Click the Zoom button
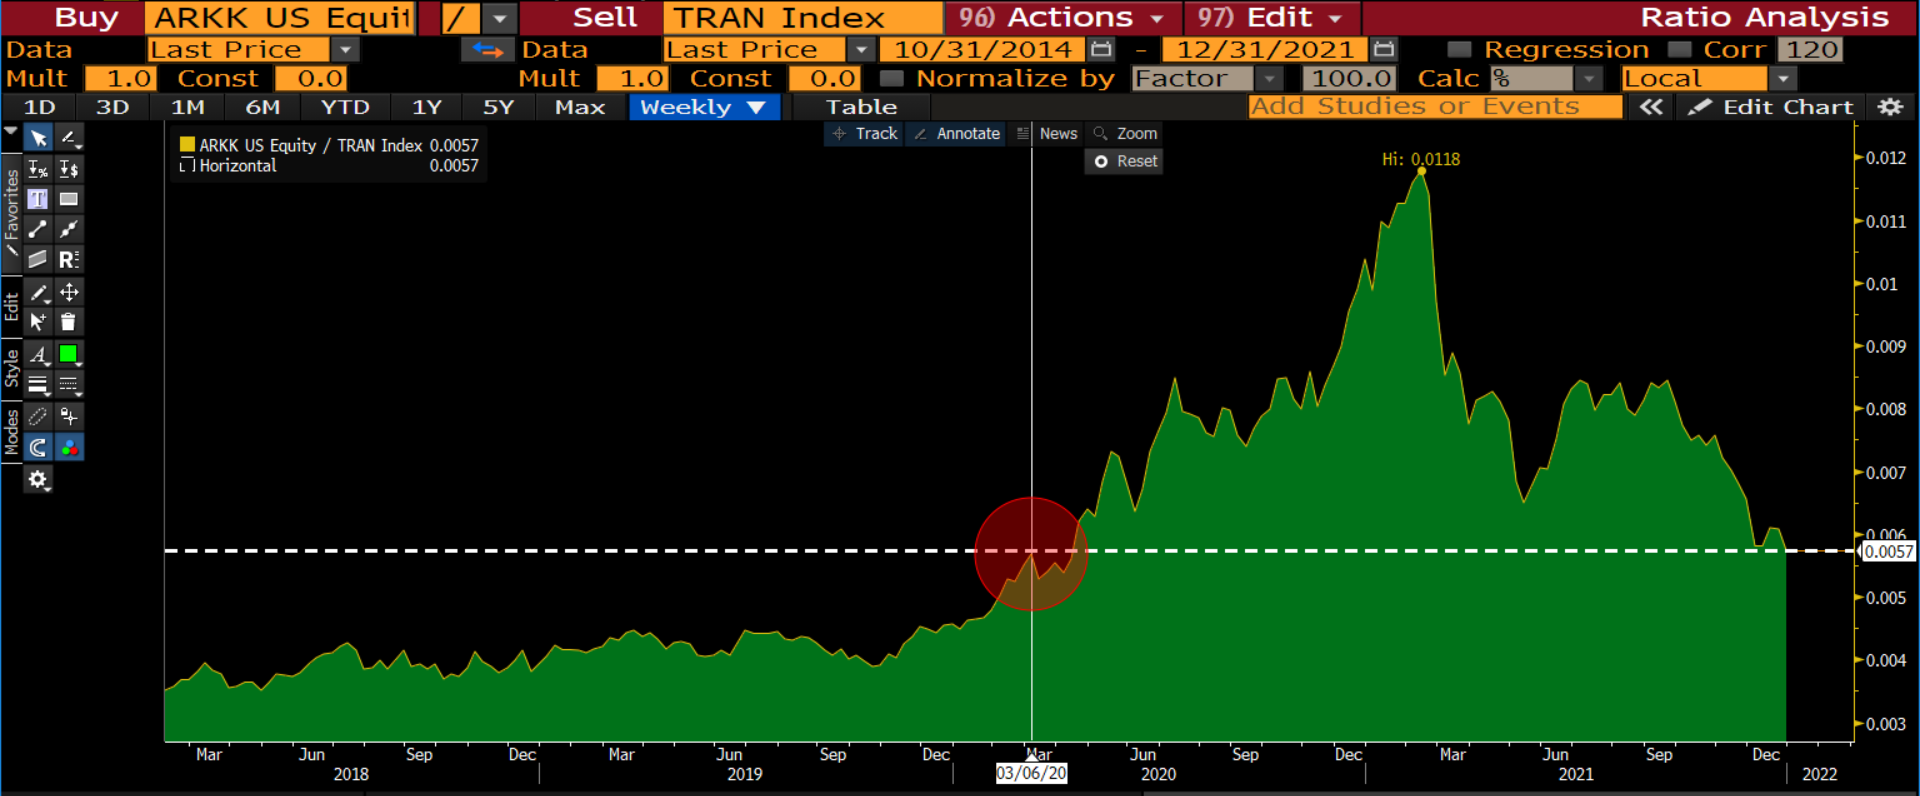The height and width of the screenshot is (796, 1920). click(x=1125, y=133)
